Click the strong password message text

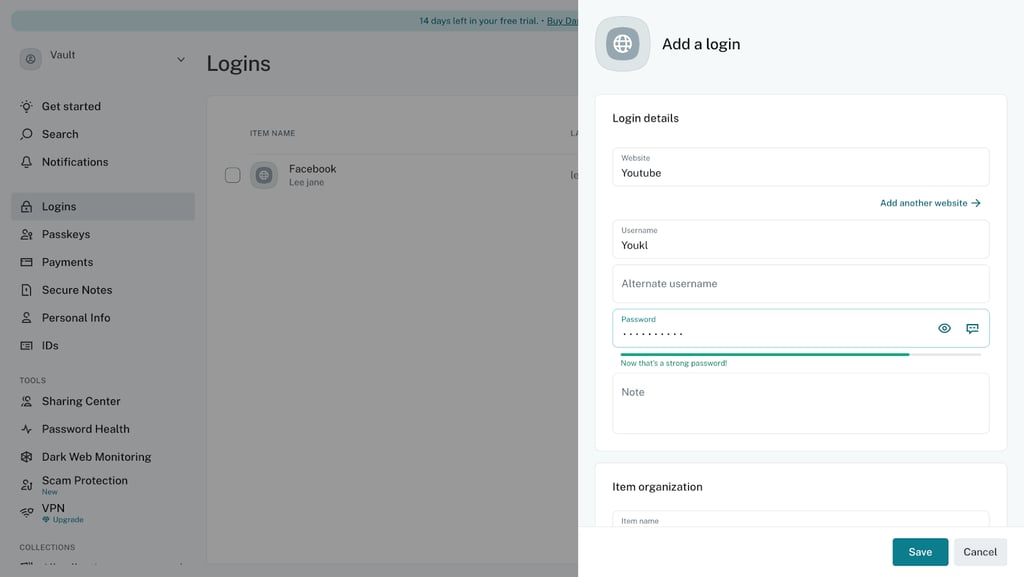pyautogui.click(x=673, y=364)
